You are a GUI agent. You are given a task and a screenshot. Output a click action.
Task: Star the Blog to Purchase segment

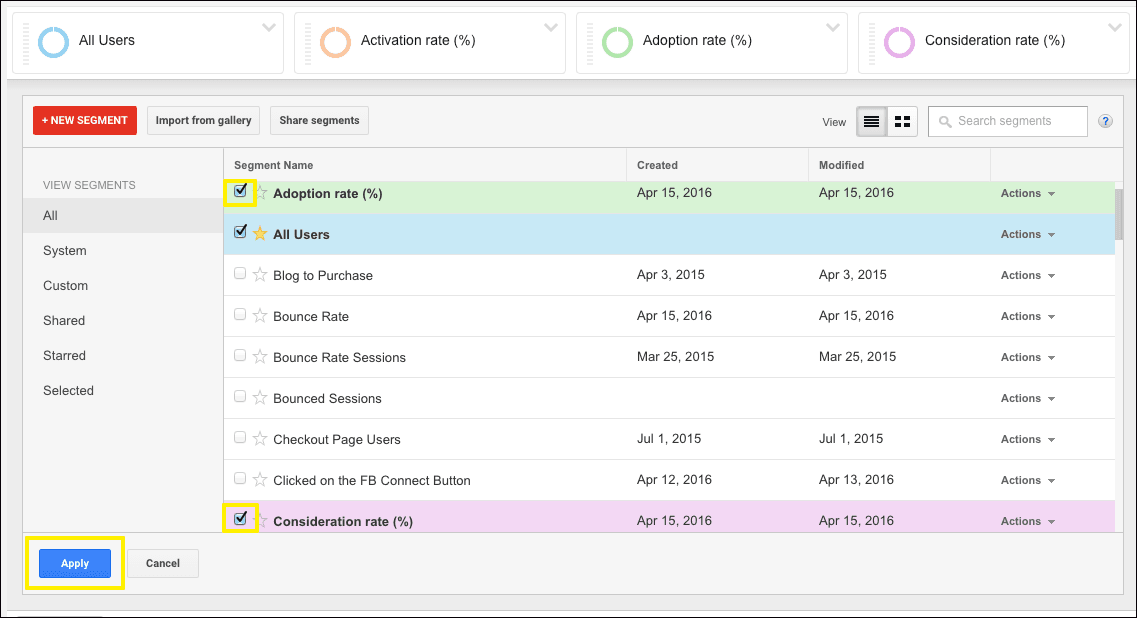[x=260, y=275]
